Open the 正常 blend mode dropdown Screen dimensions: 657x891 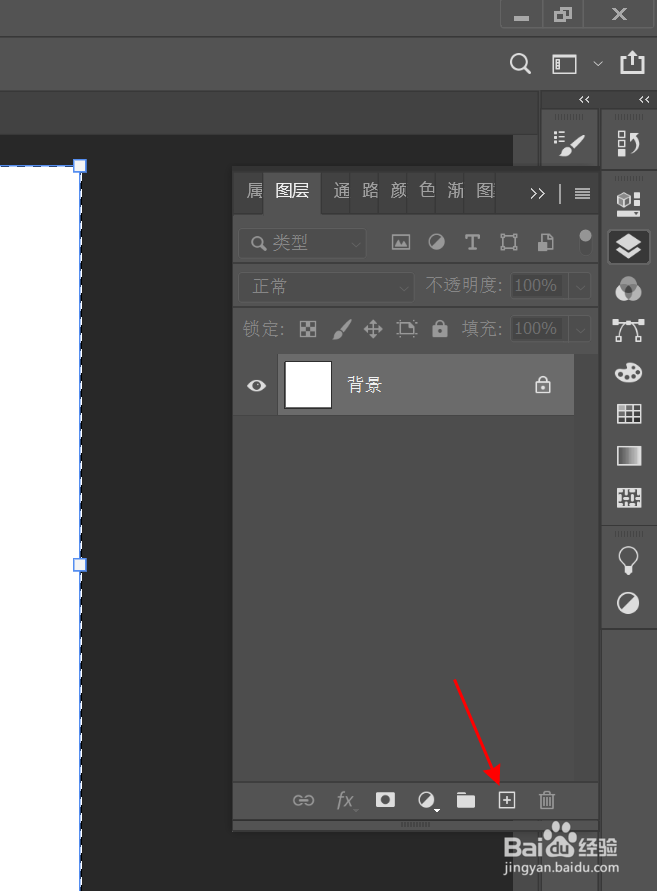pos(326,286)
